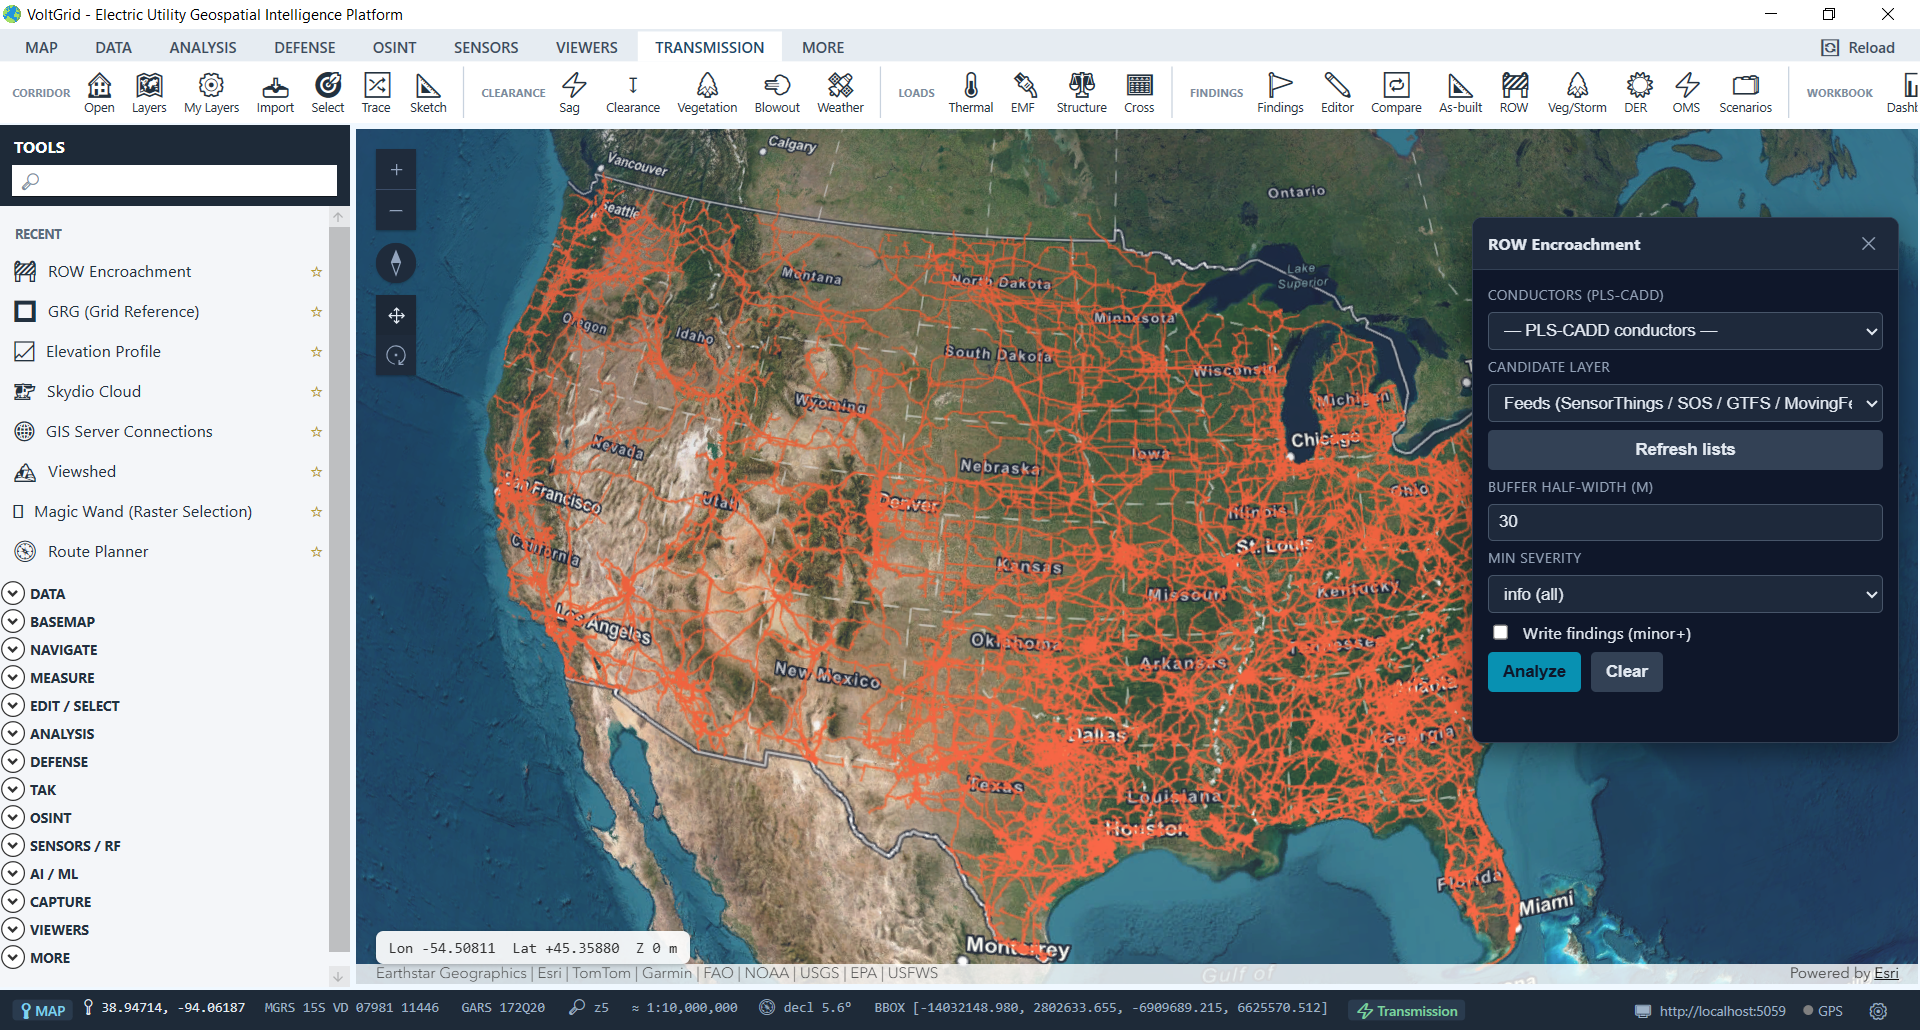Expand the MEASURE tools group
The image size is (1920, 1030).
(x=13, y=677)
